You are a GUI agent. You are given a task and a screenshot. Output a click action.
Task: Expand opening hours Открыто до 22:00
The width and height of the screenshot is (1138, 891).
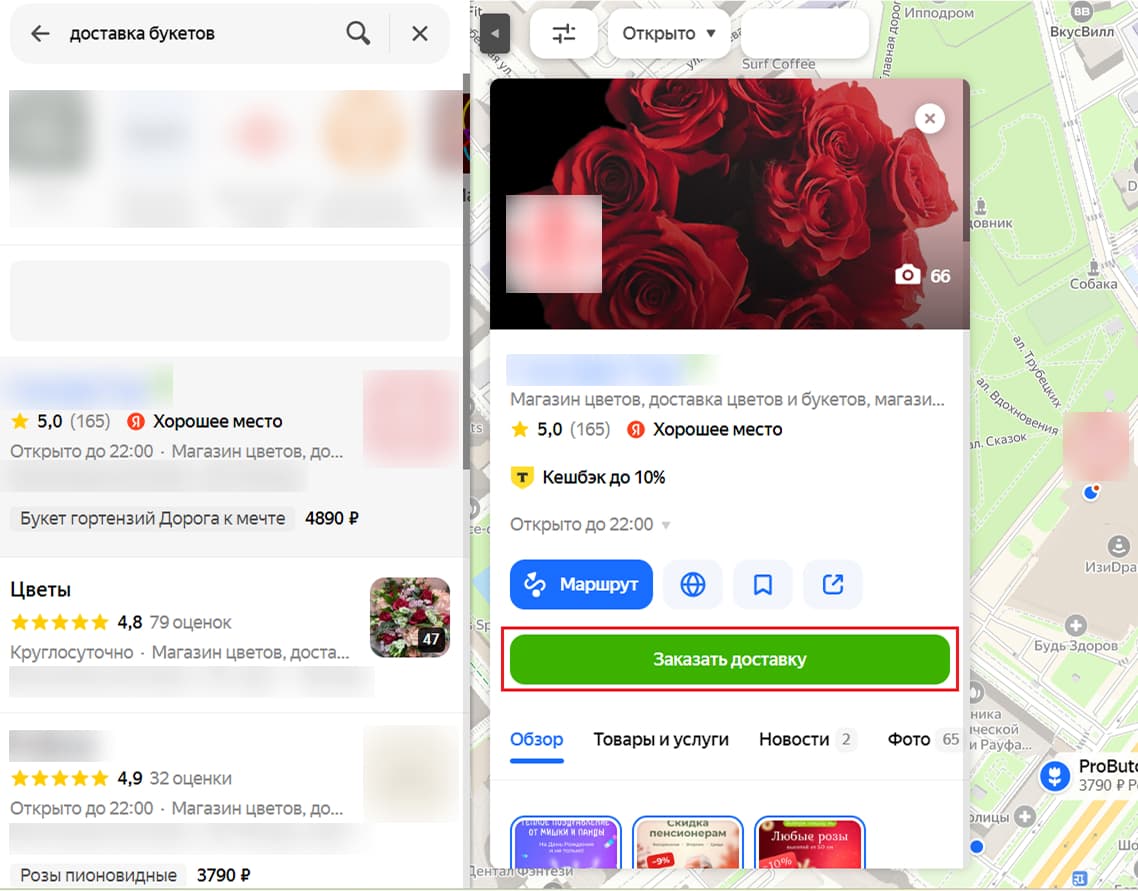[590, 525]
